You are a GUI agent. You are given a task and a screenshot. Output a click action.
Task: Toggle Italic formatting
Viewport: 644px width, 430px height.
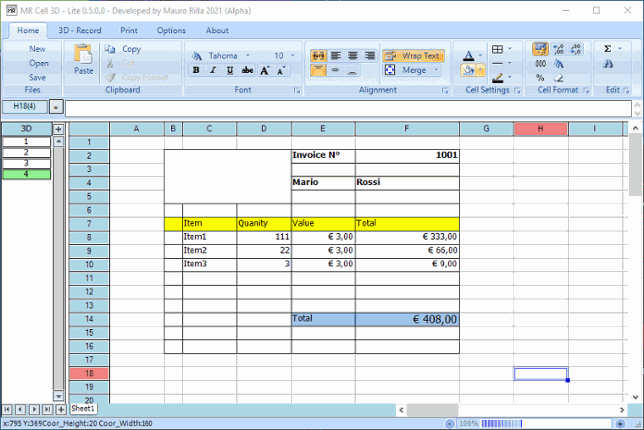pyautogui.click(x=213, y=70)
